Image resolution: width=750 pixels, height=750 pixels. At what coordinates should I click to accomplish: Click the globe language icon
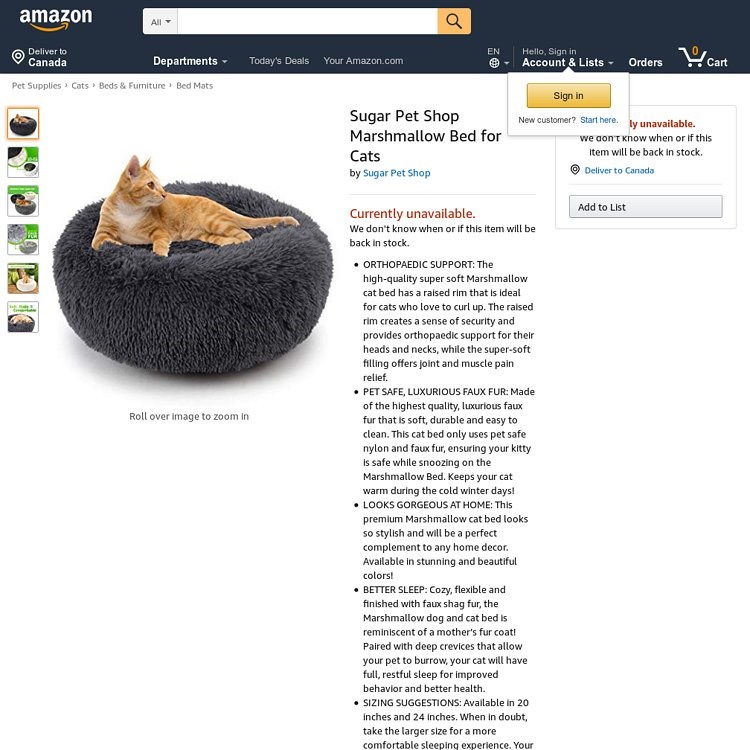point(494,63)
